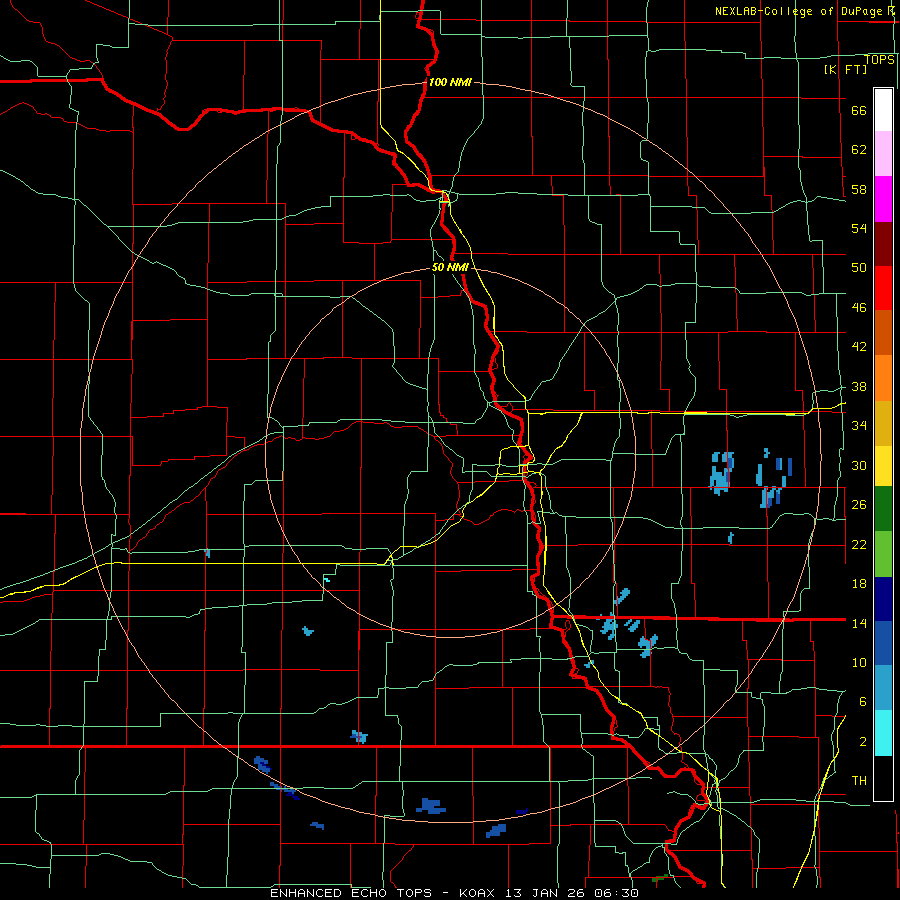Screen dimensions: 900x900
Task: Click the white color swatch at the top of the legend
Action: coord(883,110)
